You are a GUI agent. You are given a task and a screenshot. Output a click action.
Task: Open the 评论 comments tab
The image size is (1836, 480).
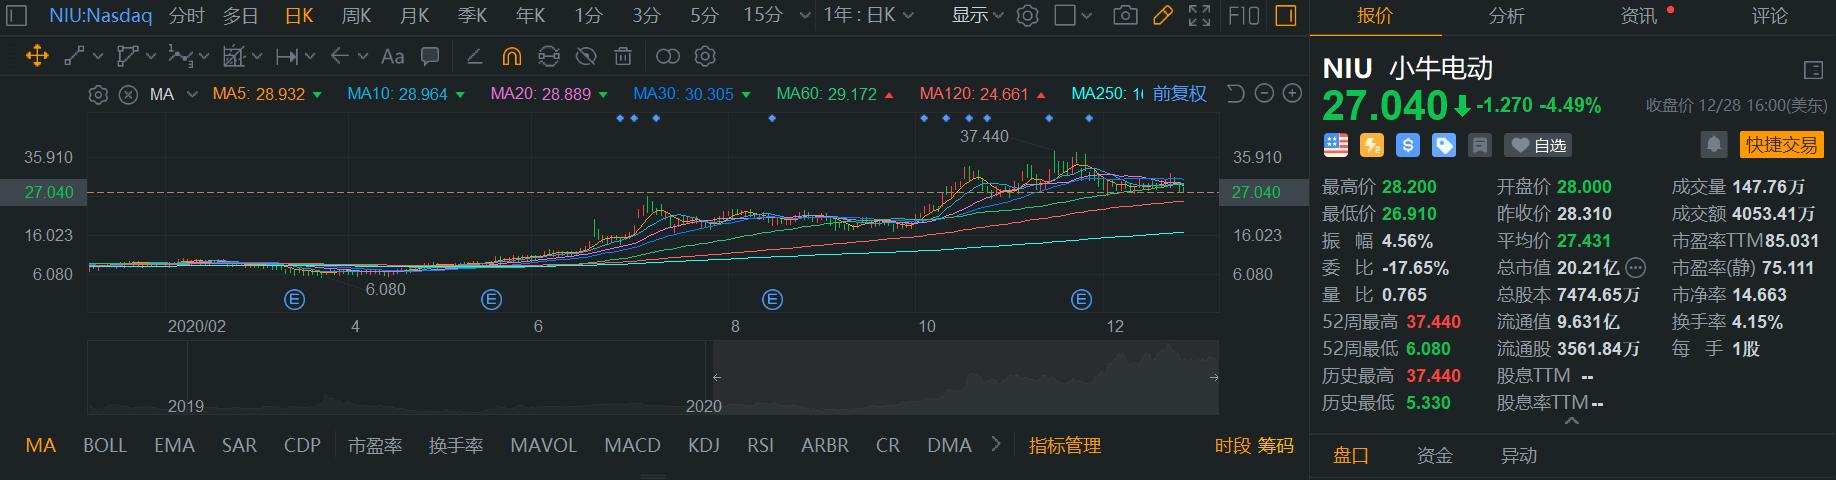[x=1769, y=15]
